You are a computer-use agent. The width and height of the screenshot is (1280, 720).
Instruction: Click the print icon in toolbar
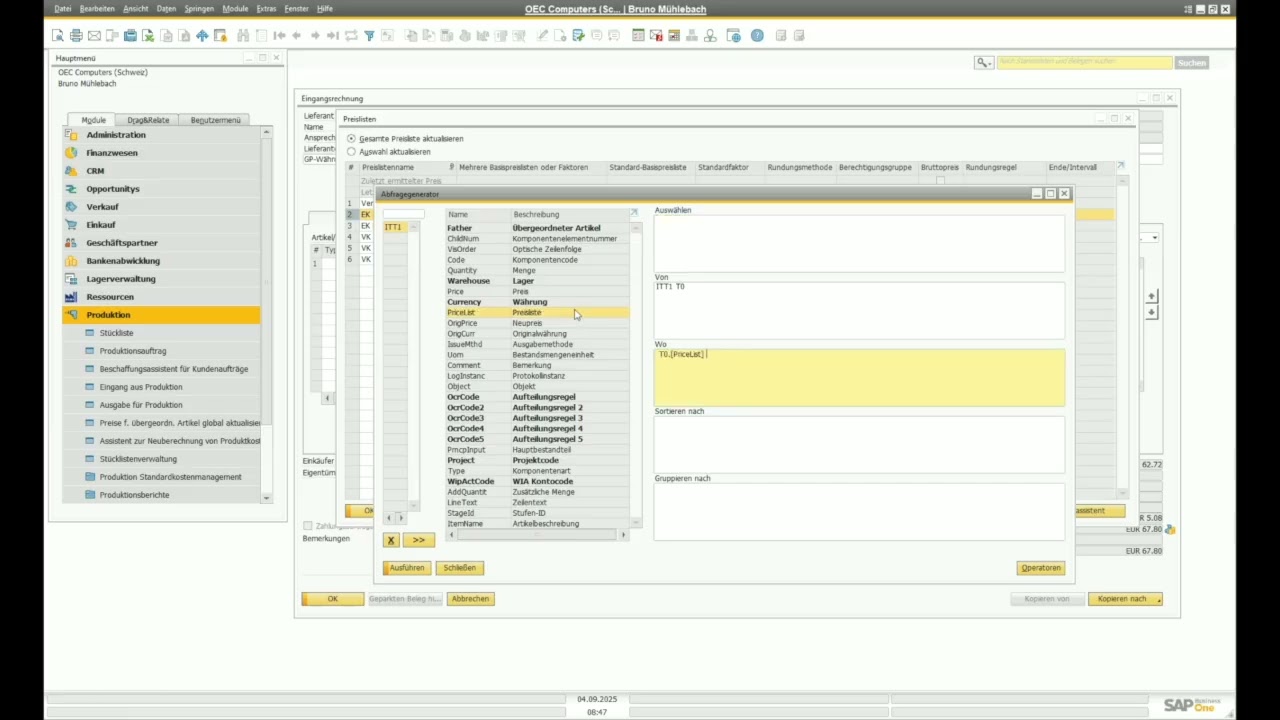tap(76, 36)
